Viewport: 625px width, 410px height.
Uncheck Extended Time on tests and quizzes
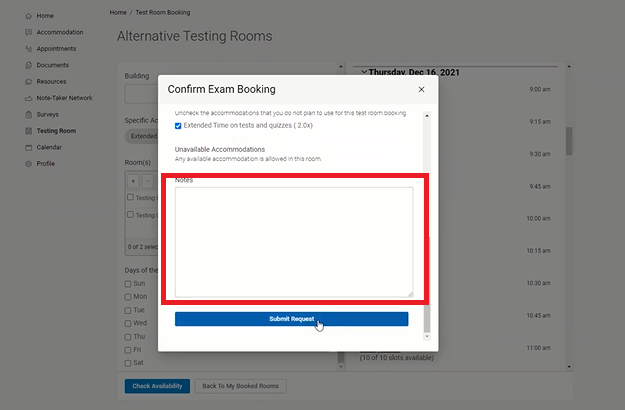(178, 126)
